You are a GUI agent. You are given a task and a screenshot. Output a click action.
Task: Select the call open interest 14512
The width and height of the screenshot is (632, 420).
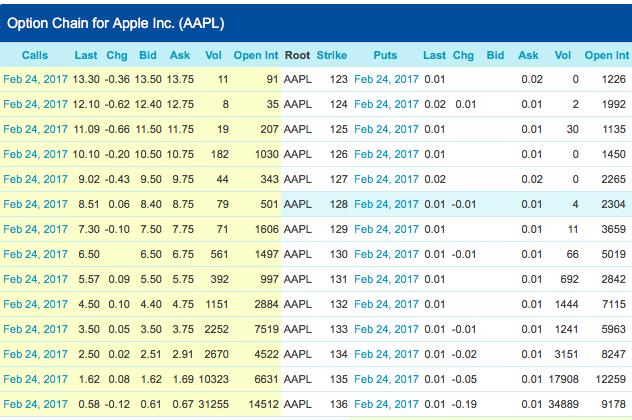263,404
